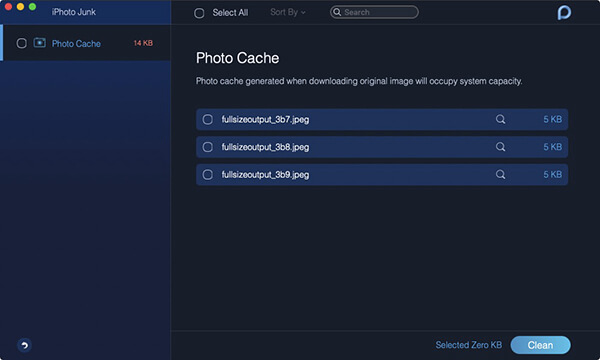Maximize the window with the green button

pos(33,7)
